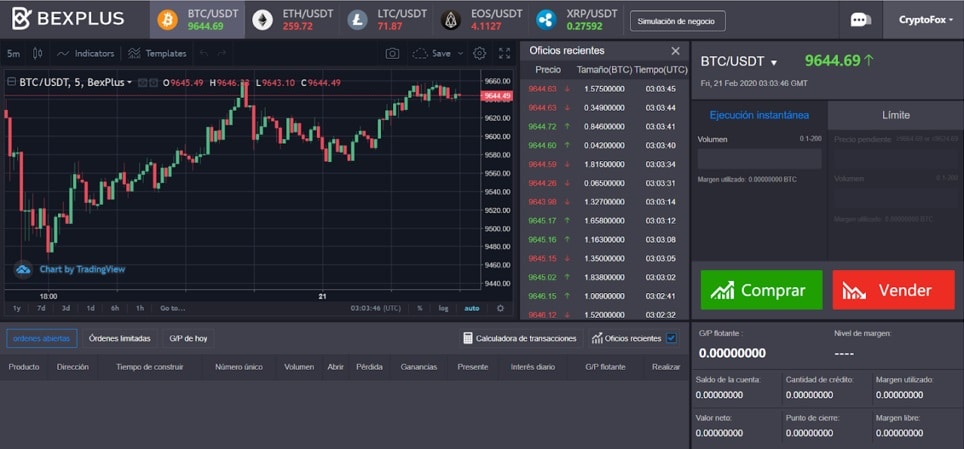Click the Volumen input field

click(x=759, y=159)
